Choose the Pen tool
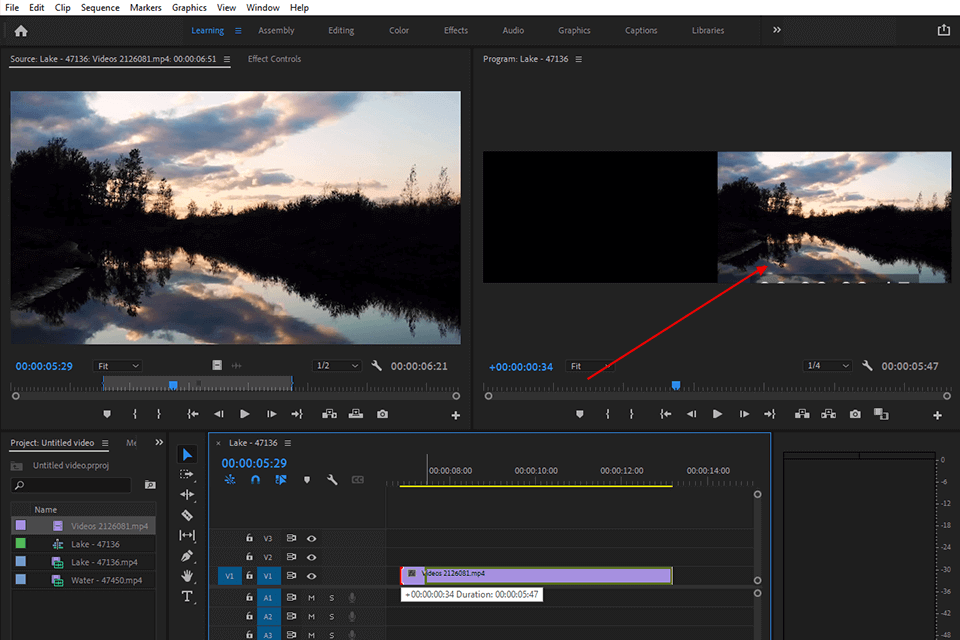 pyautogui.click(x=187, y=556)
